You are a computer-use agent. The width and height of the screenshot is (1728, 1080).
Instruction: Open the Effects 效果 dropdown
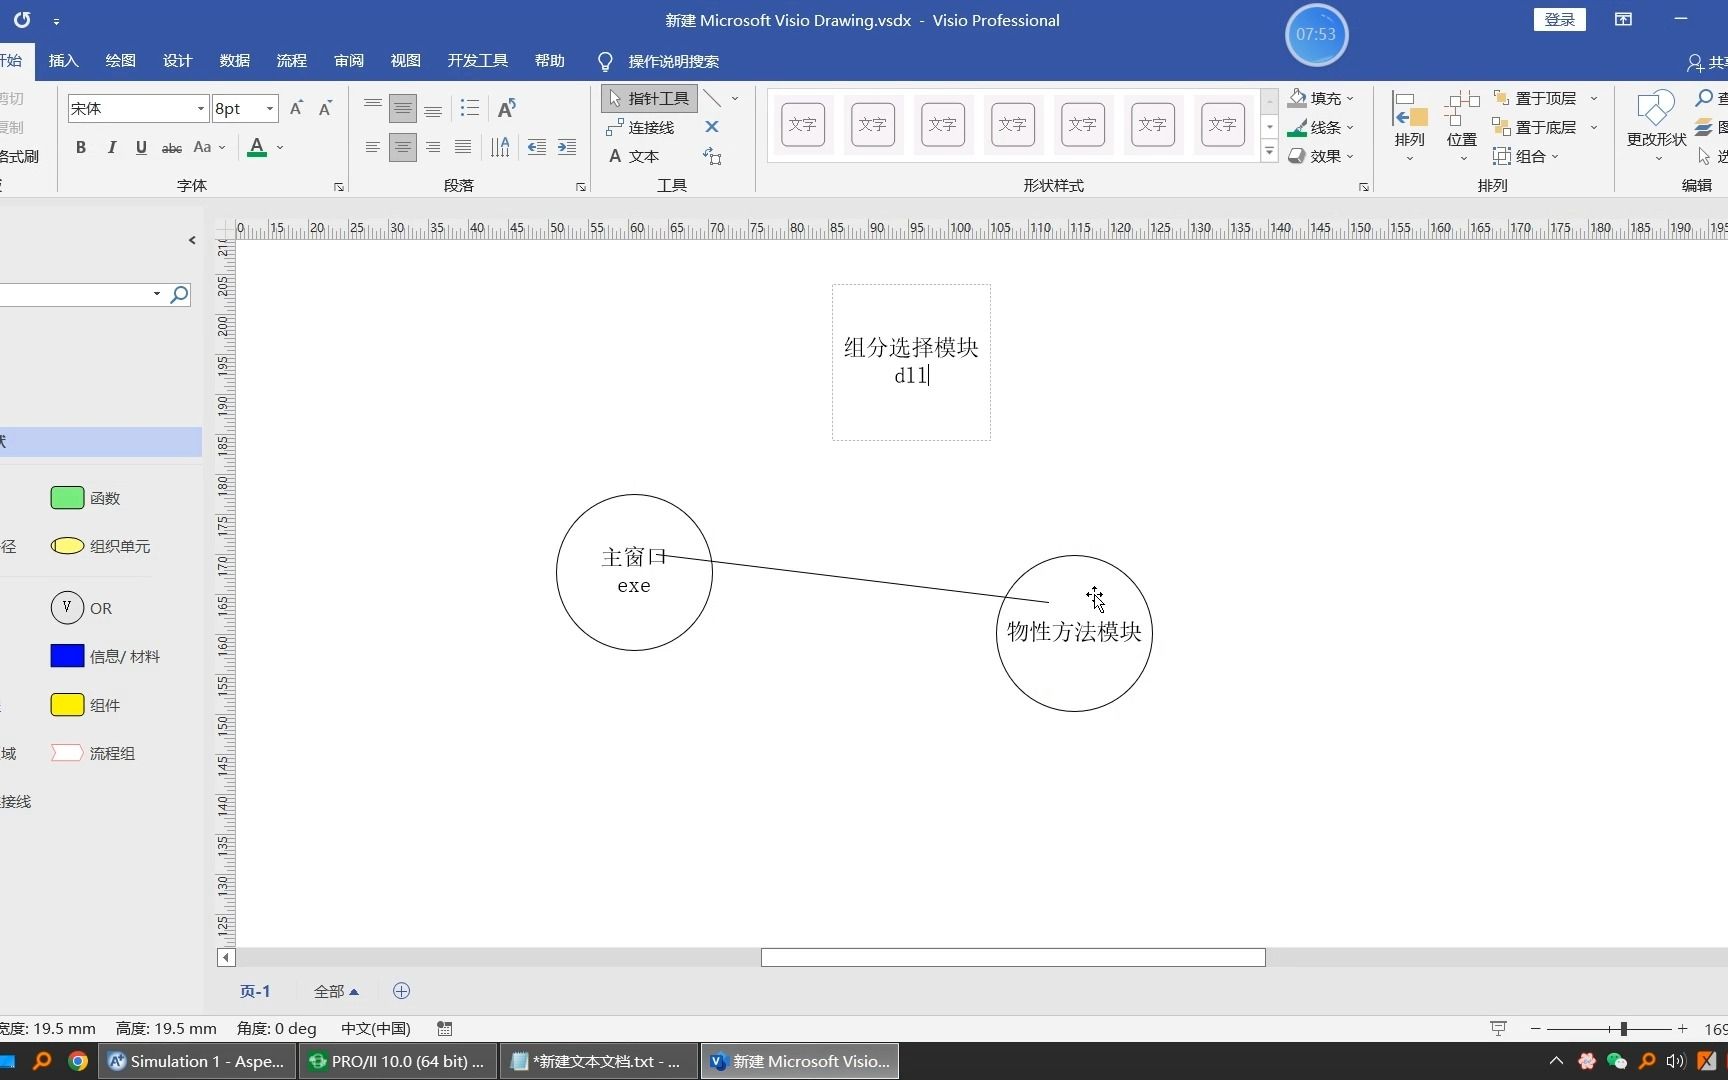(x=1322, y=156)
